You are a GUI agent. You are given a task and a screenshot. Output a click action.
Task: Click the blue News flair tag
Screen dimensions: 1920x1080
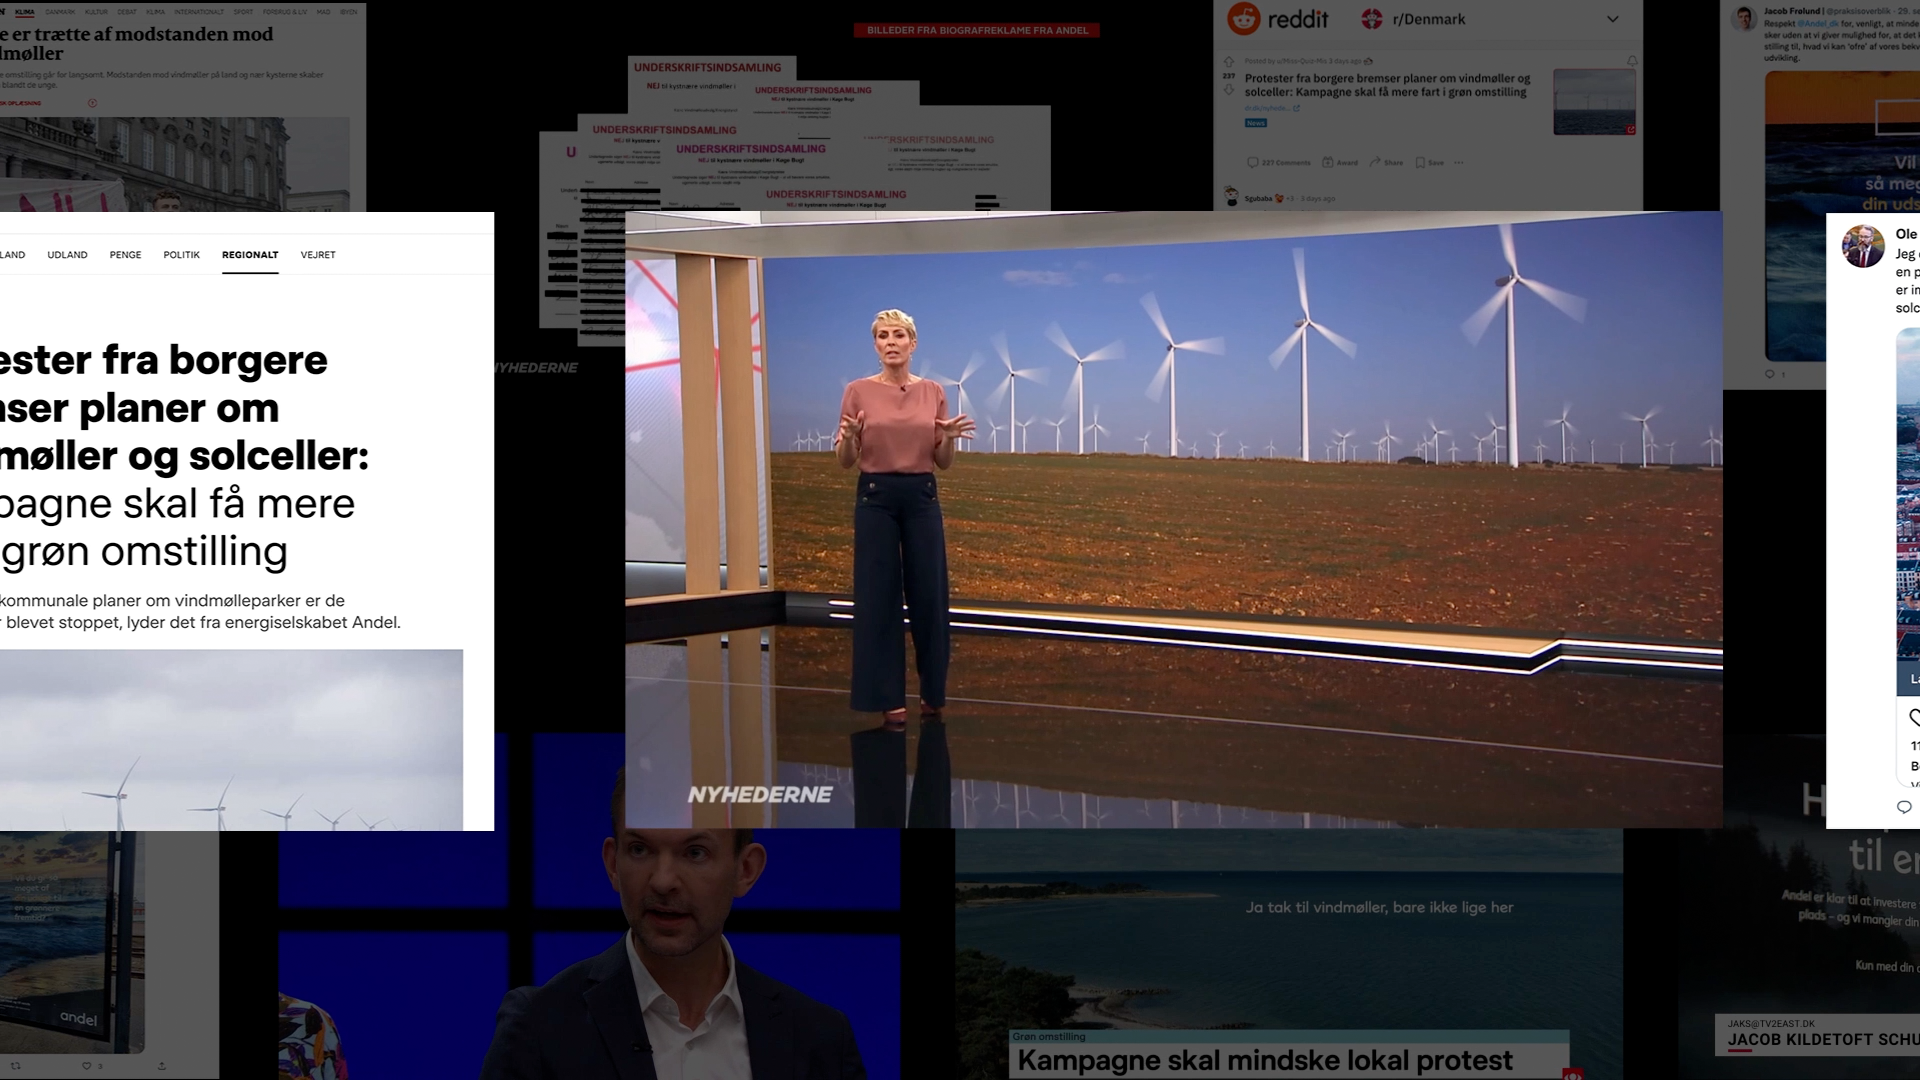(x=1256, y=123)
